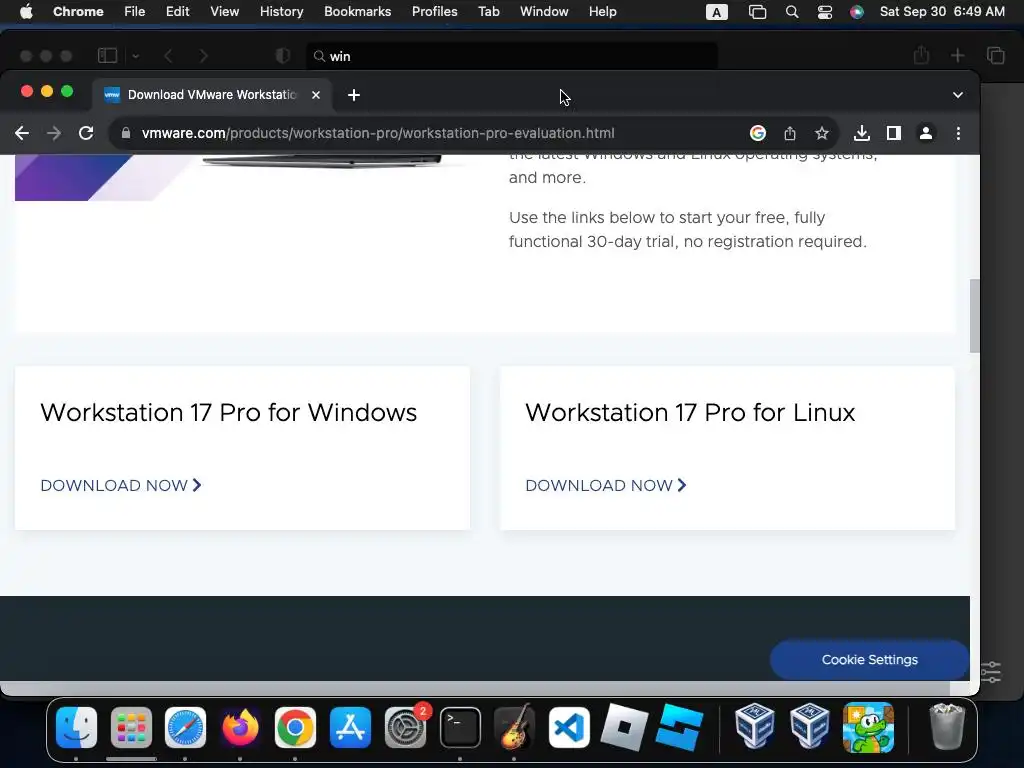
Task: Launch Siri from the menu bar
Action: click(x=857, y=12)
